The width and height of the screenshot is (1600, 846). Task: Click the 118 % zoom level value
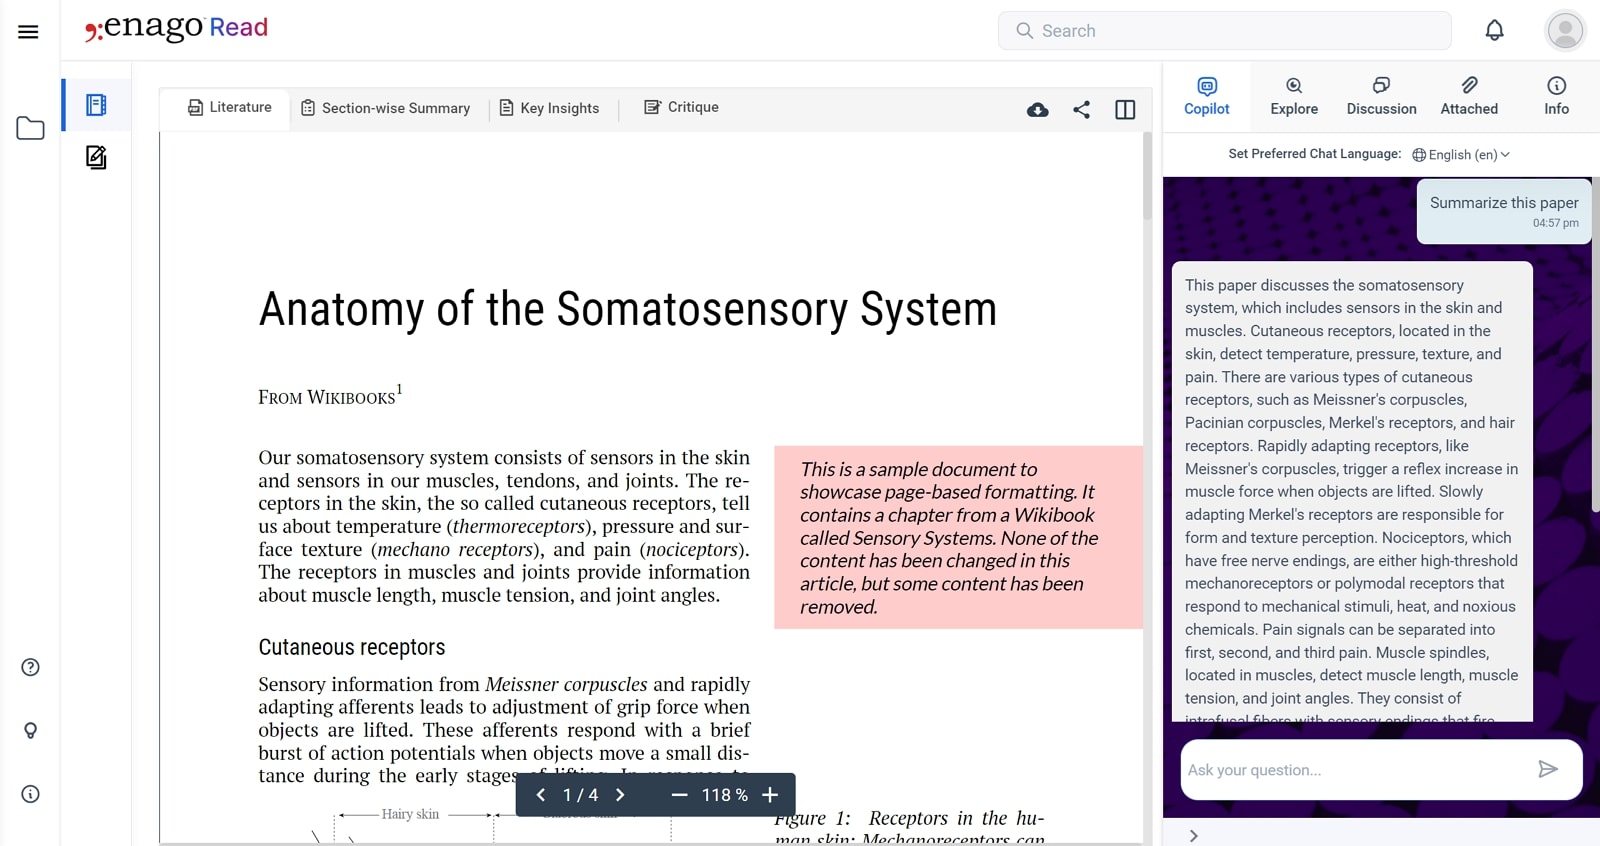pos(725,795)
